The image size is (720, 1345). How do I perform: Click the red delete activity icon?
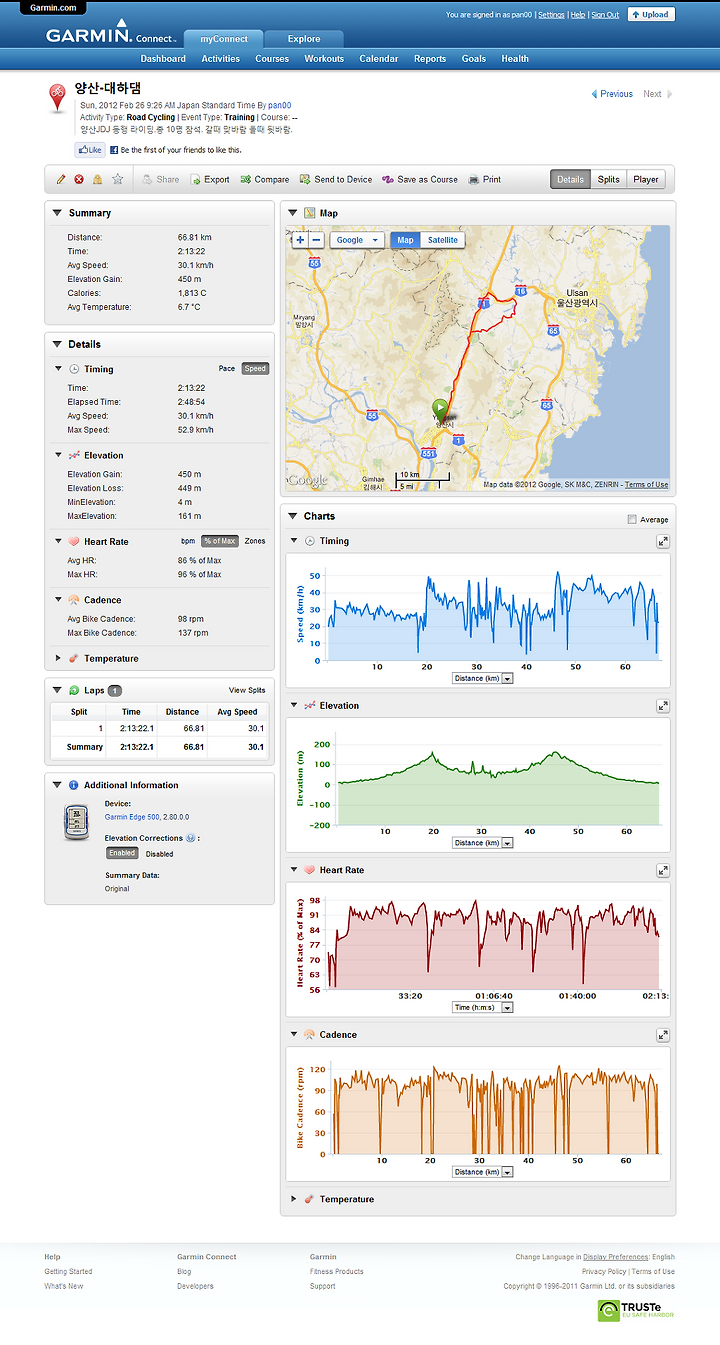(x=79, y=180)
